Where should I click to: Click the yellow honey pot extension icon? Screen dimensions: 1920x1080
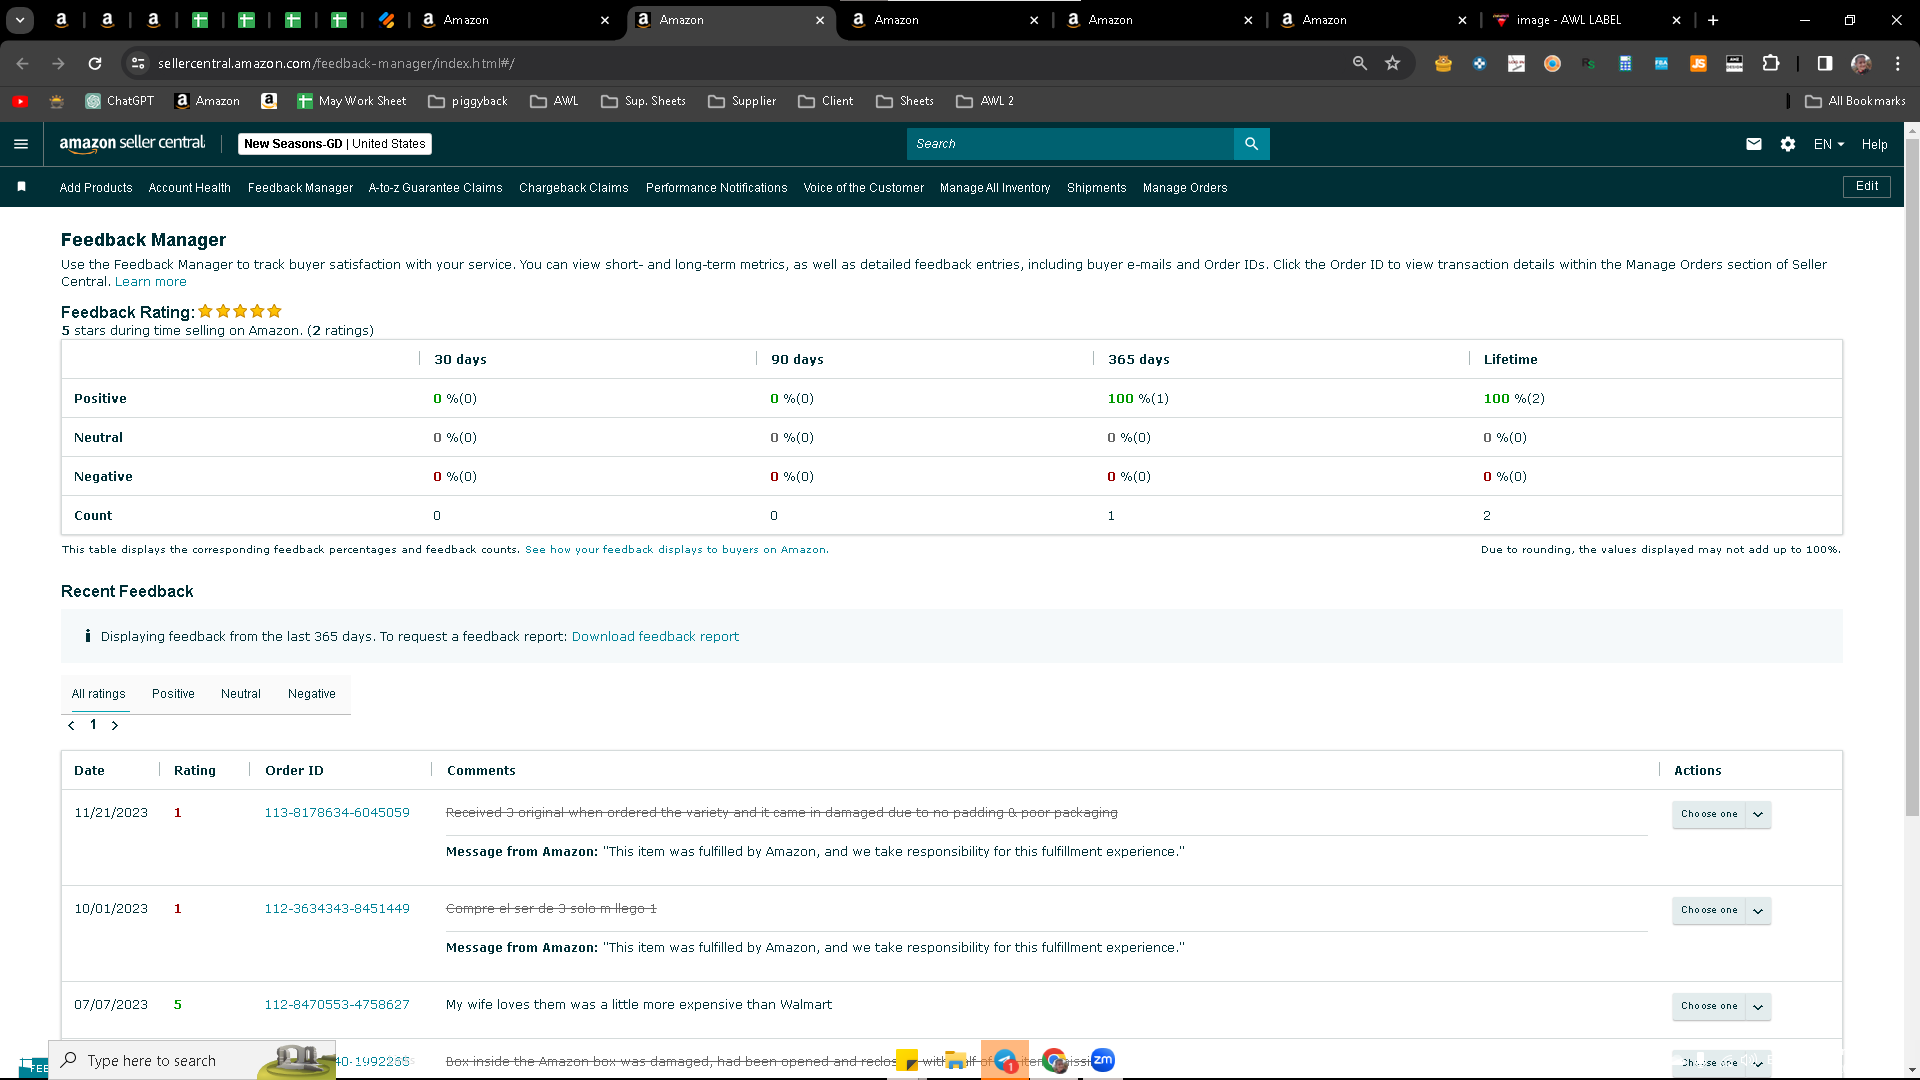tap(1443, 63)
